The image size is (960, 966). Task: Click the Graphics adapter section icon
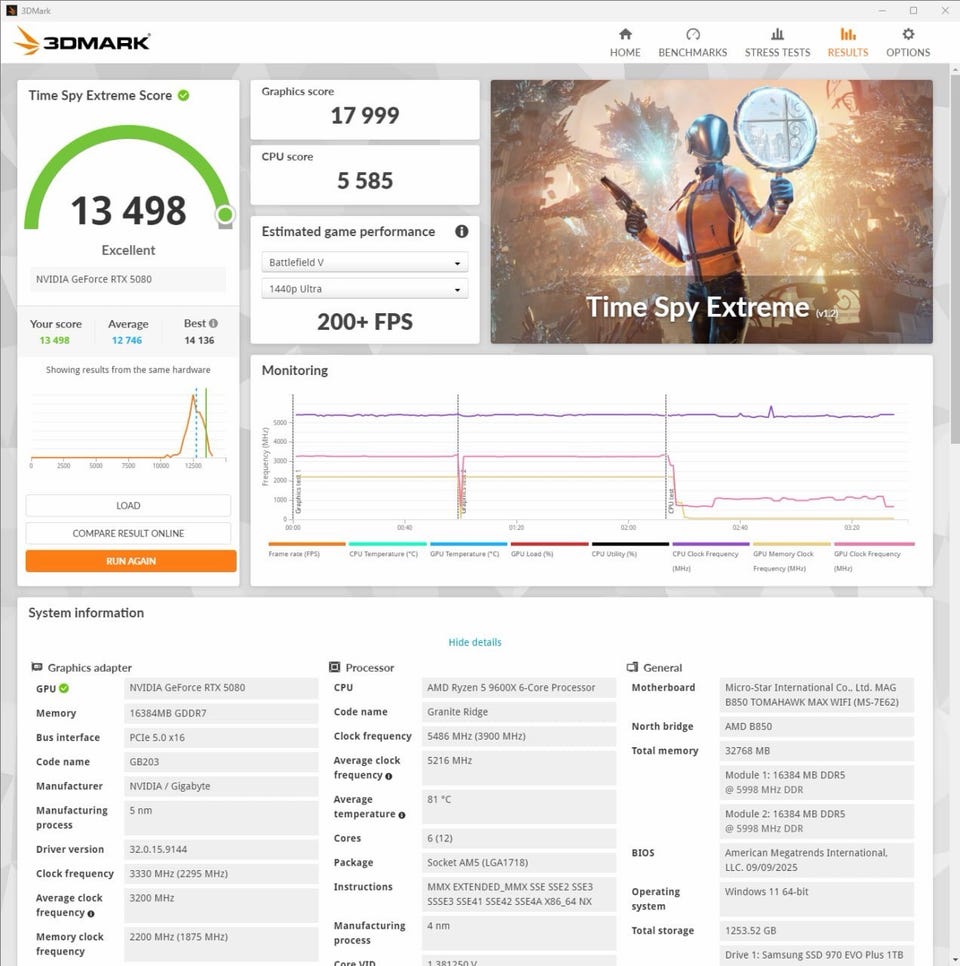(x=37, y=667)
